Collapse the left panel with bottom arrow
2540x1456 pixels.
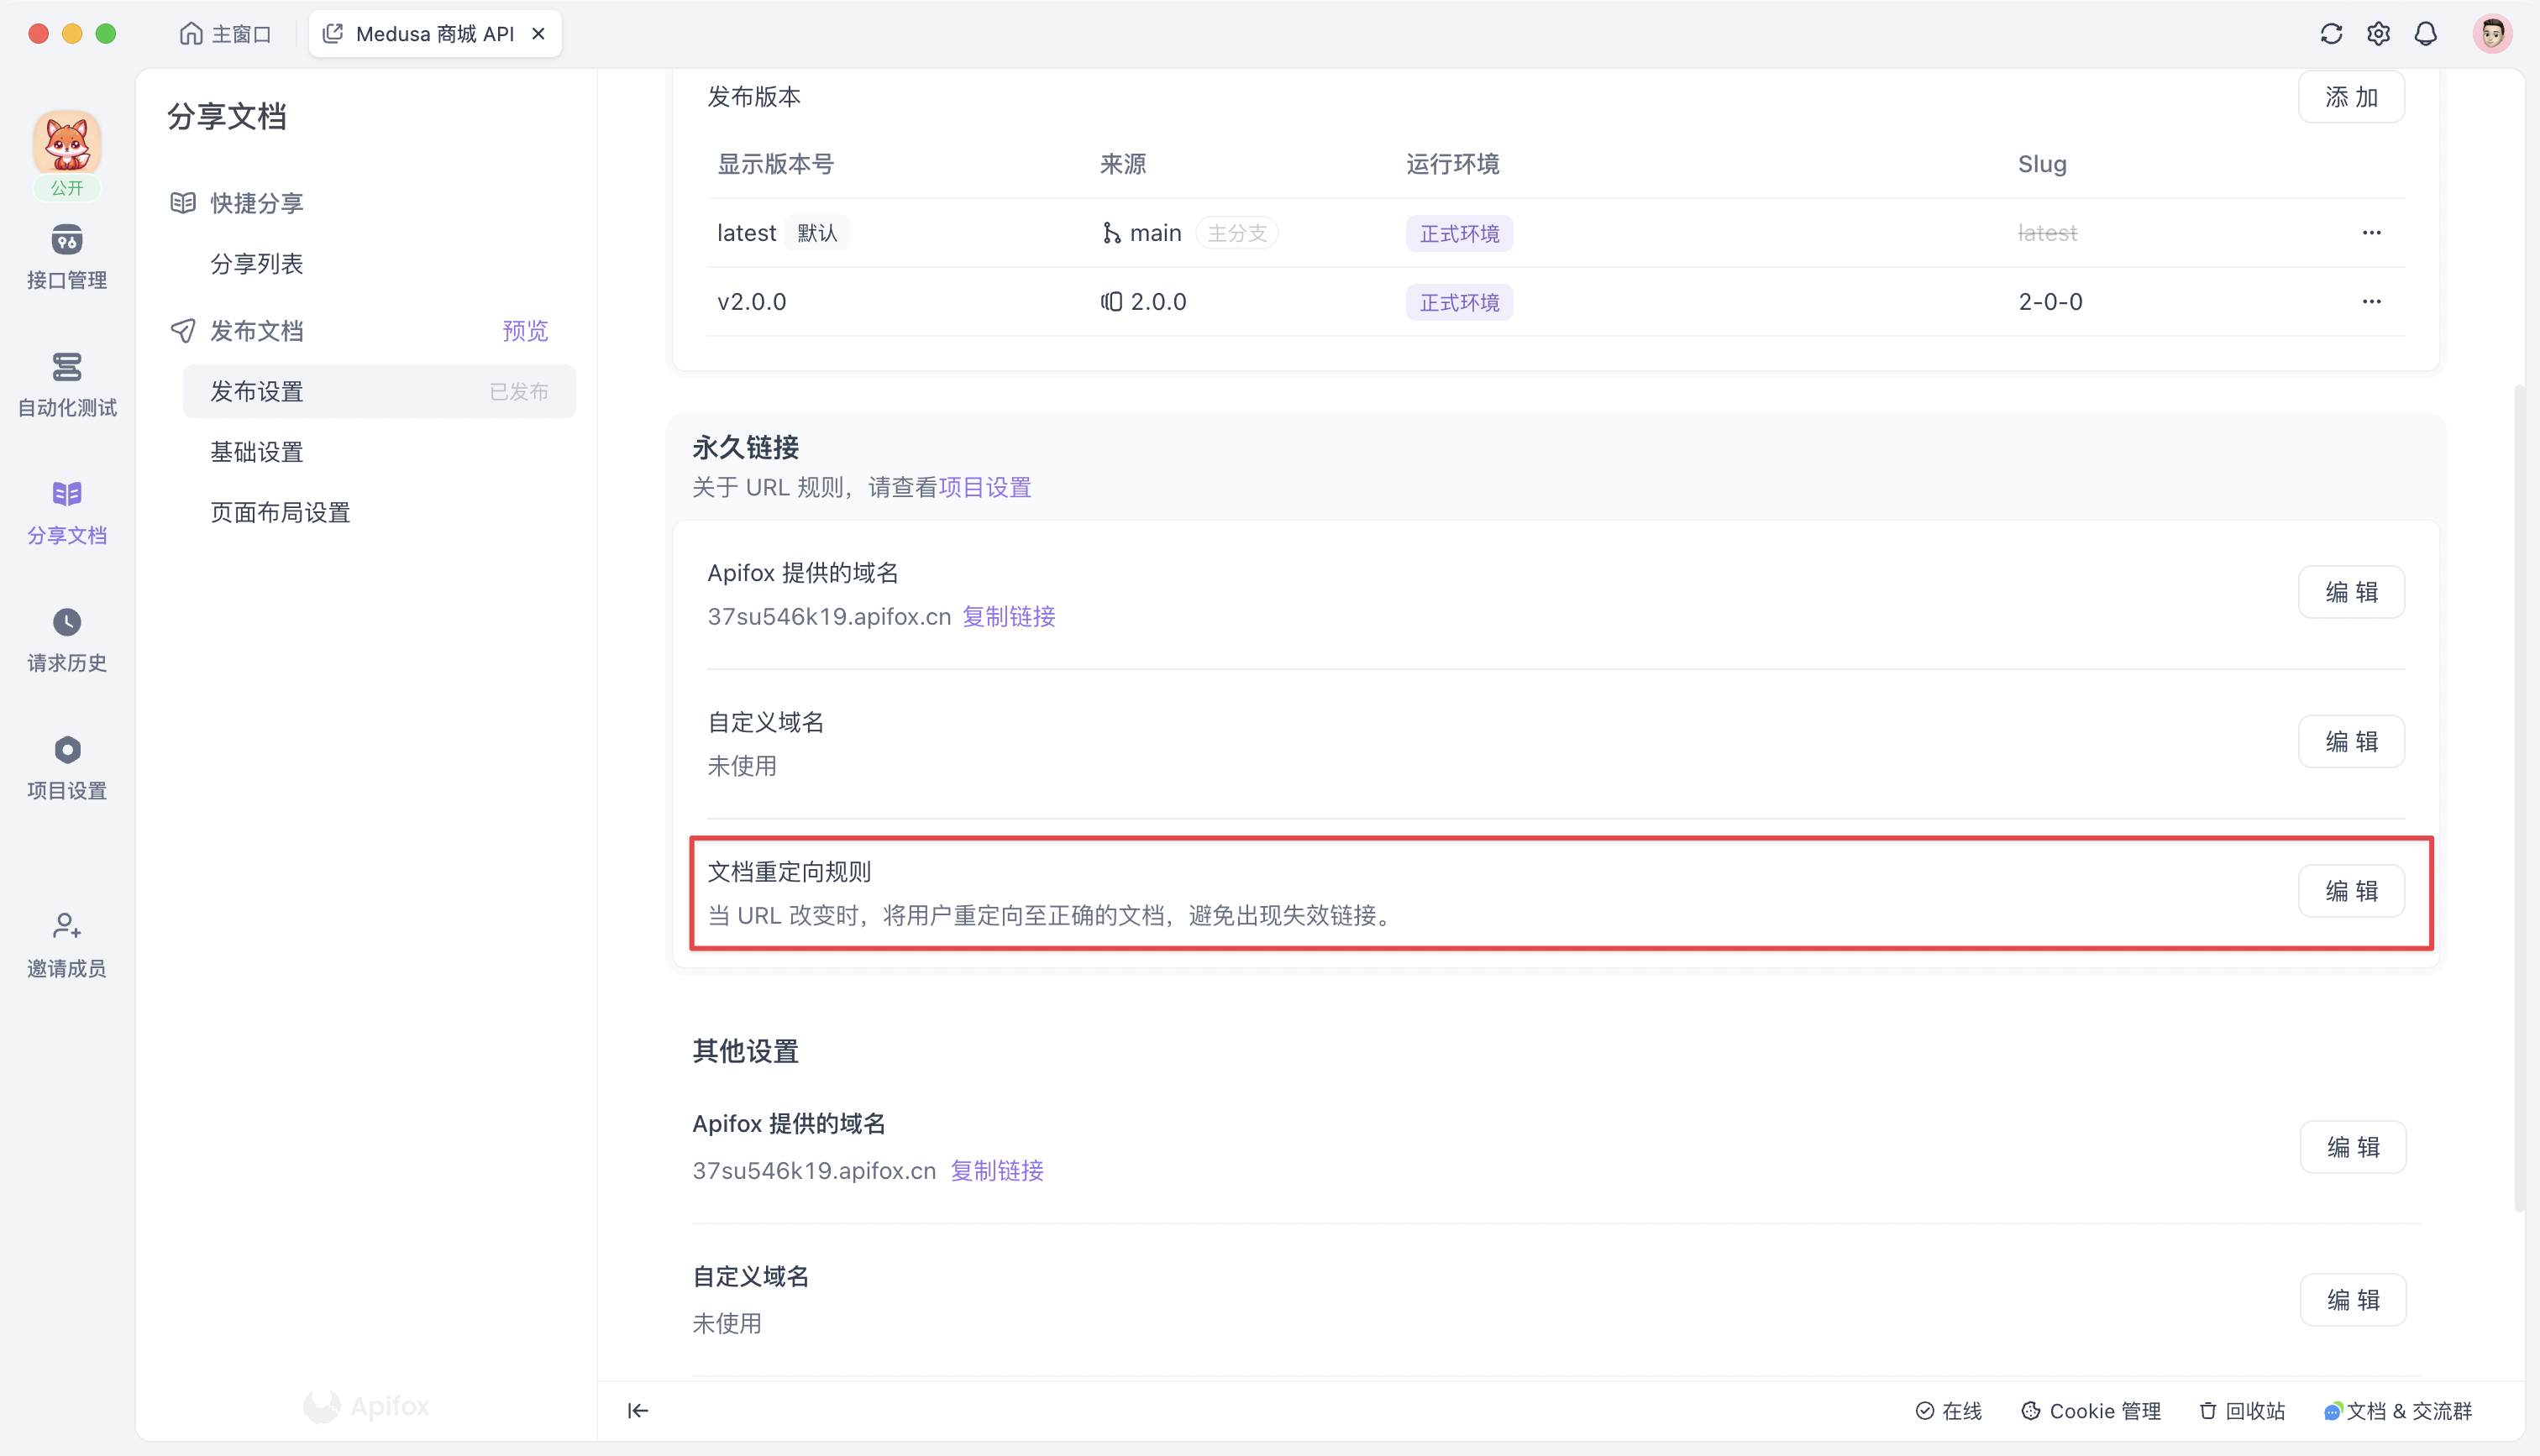click(x=638, y=1410)
